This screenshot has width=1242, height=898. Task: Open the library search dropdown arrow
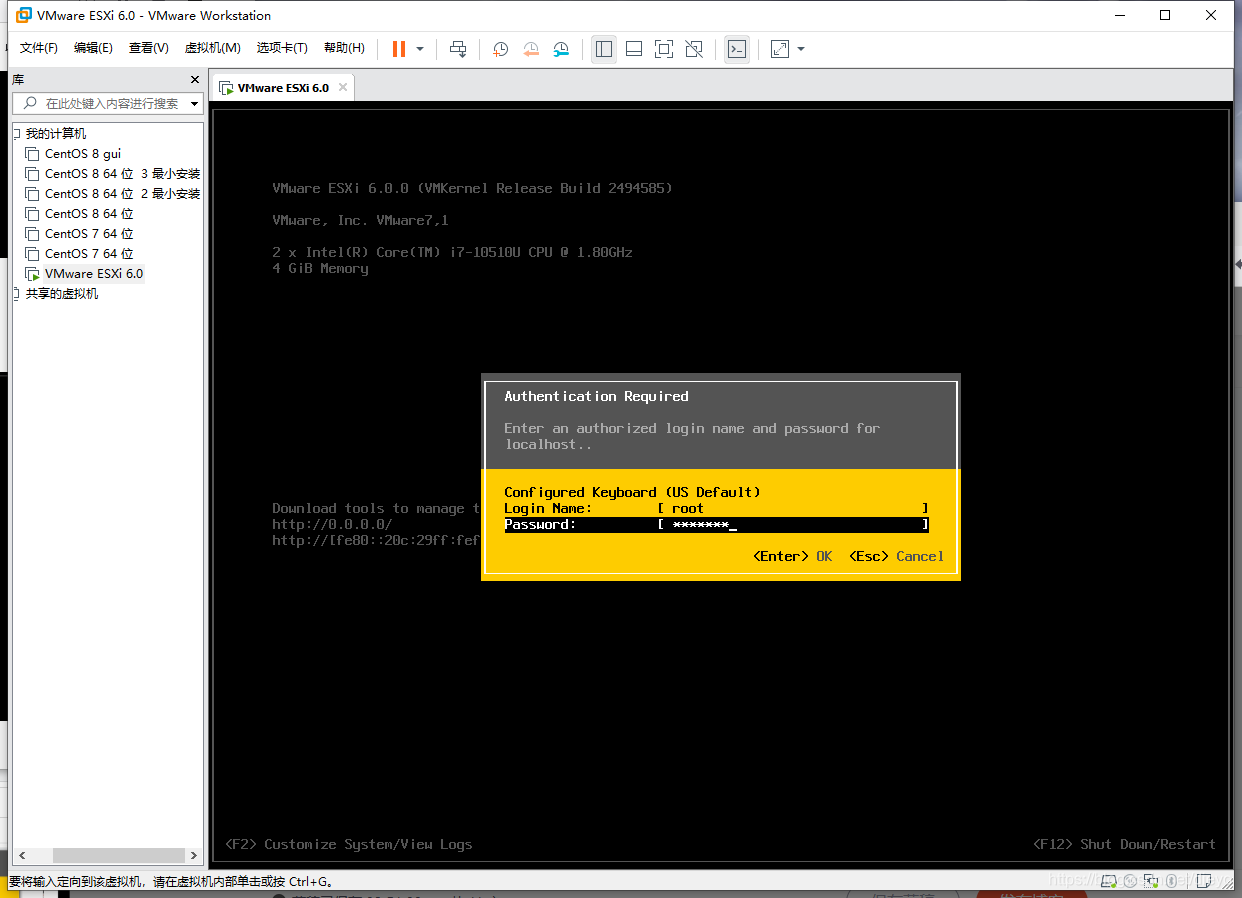pyautogui.click(x=194, y=103)
